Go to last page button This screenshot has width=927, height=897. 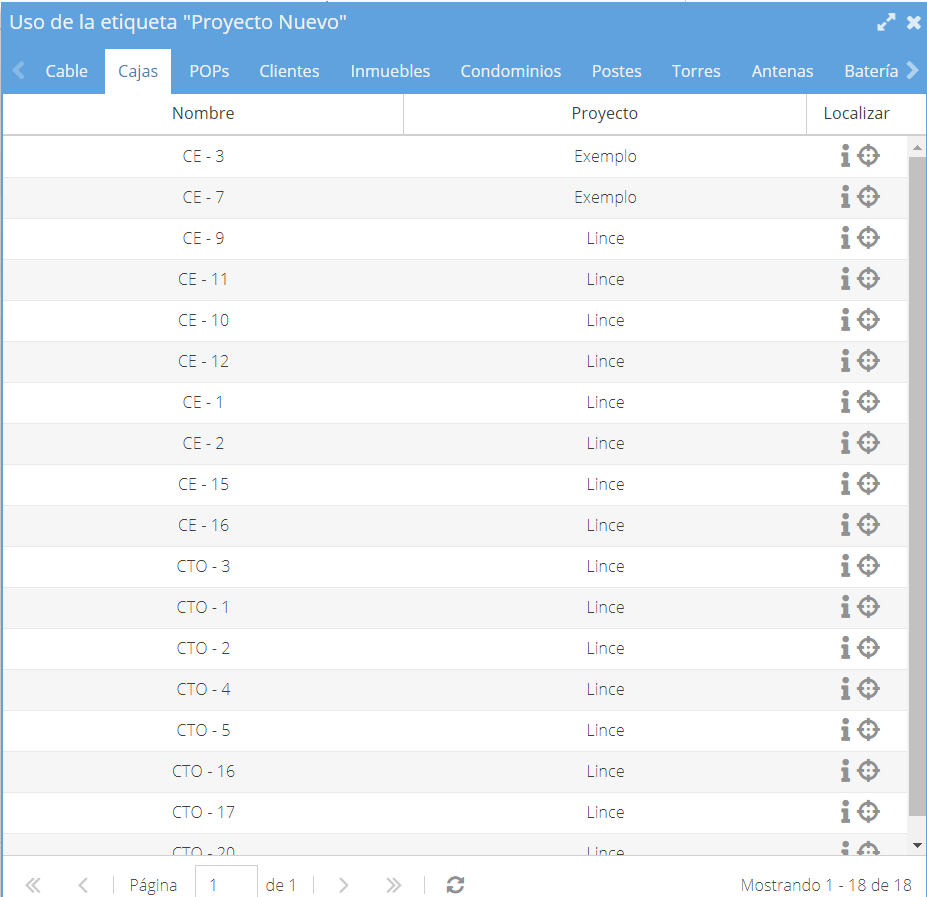[393, 885]
